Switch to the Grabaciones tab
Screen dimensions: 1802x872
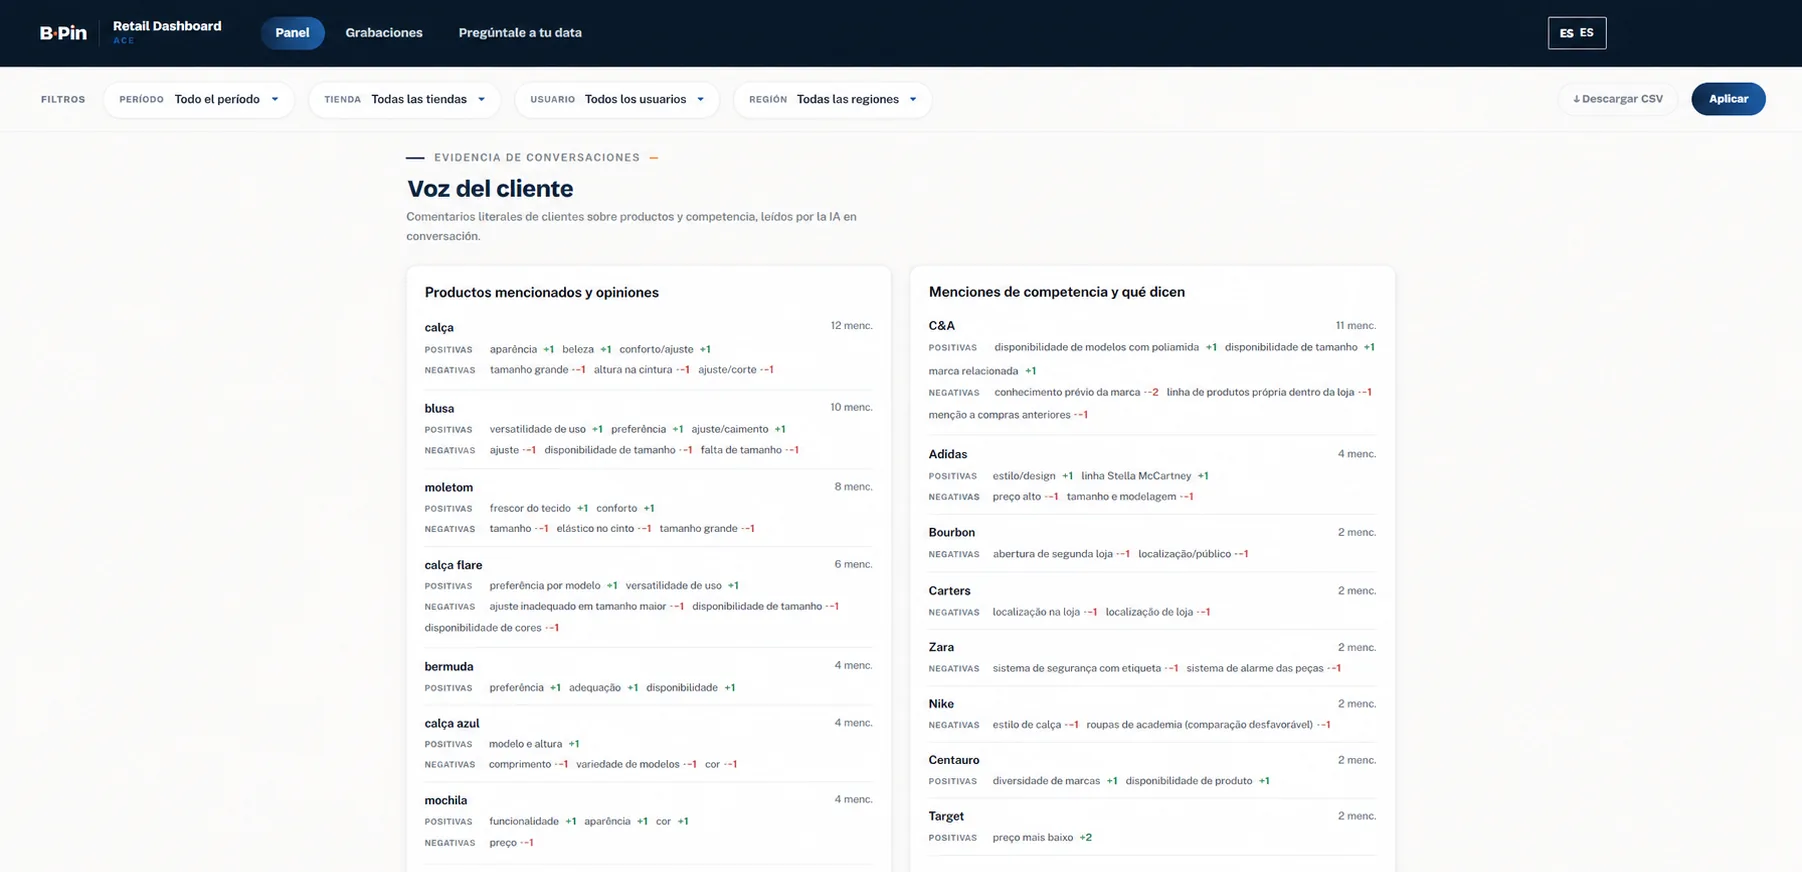pos(384,33)
